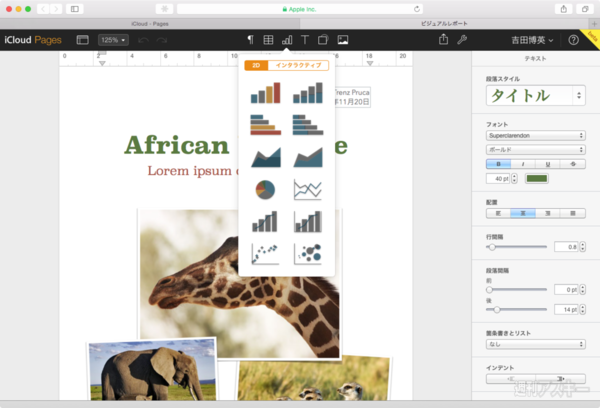Viewport: 600px width, 408px height.
Task: Justify text alignment
Action: click(x=573, y=213)
